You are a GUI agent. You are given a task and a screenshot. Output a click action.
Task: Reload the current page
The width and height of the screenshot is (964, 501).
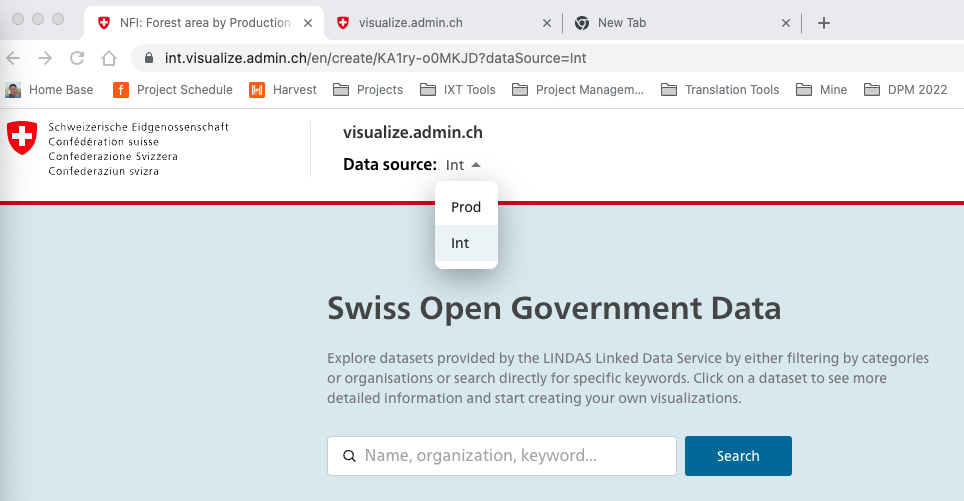coord(77,58)
